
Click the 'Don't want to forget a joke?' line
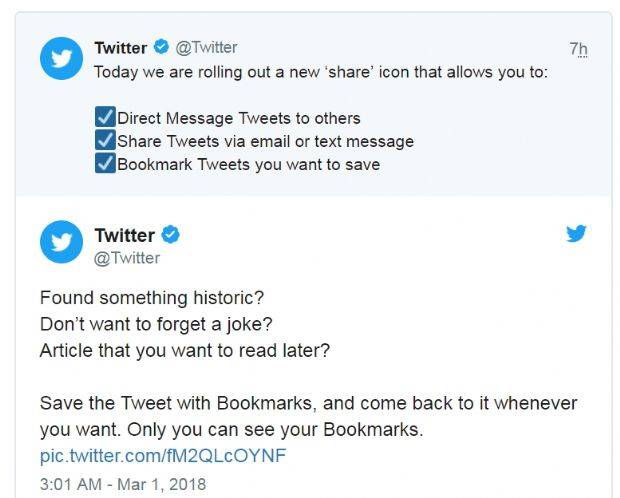[156, 324]
